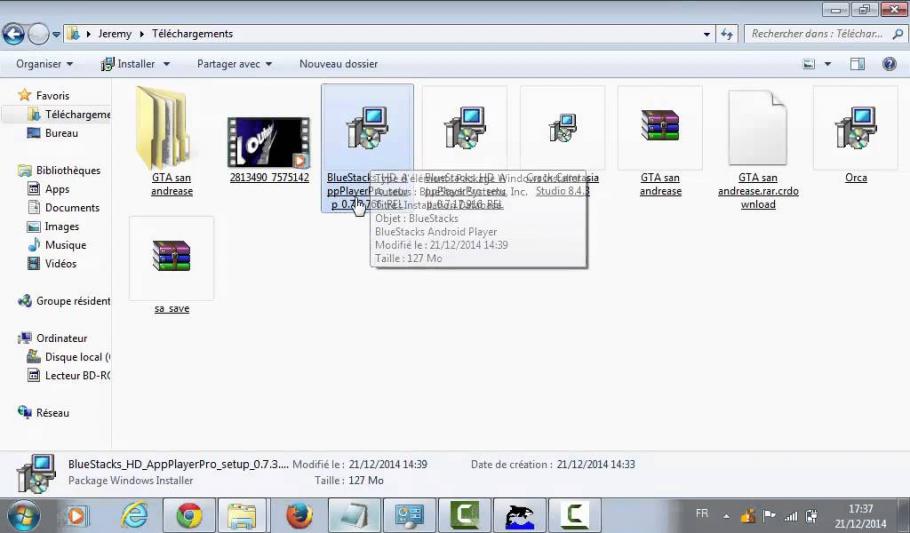The width and height of the screenshot is (910, 533).
Task: Open the address bar history dropdown
Action: [x=706, y=34]
